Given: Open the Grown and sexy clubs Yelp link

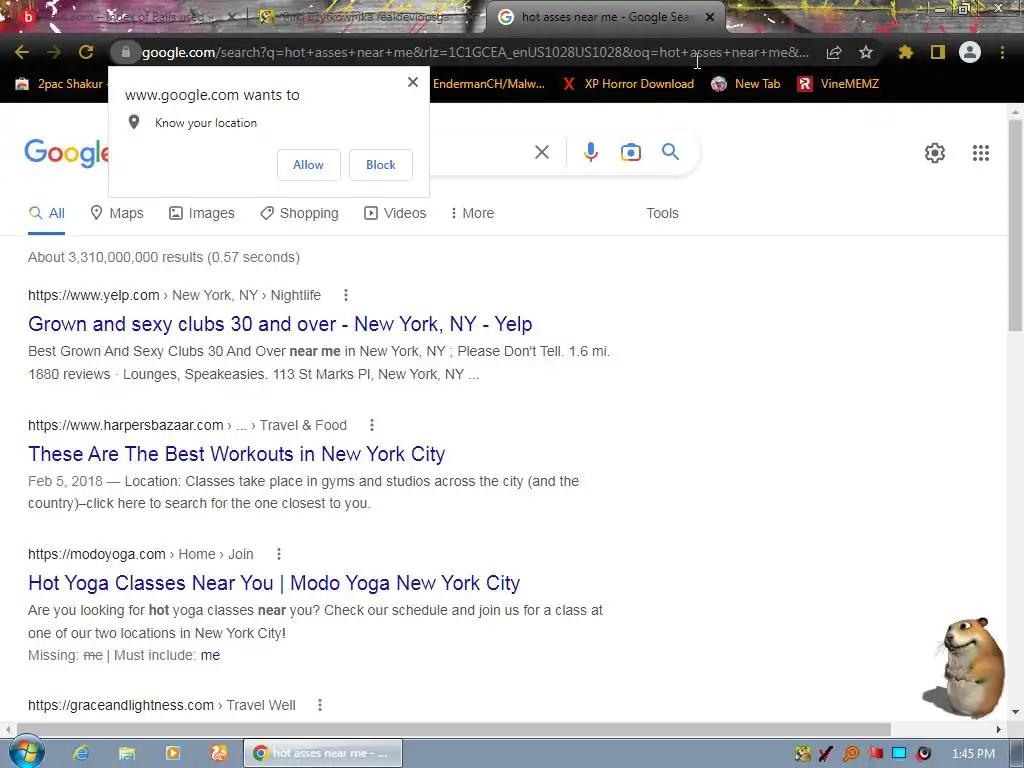Looking at the screenshot, I should point(280,324).
